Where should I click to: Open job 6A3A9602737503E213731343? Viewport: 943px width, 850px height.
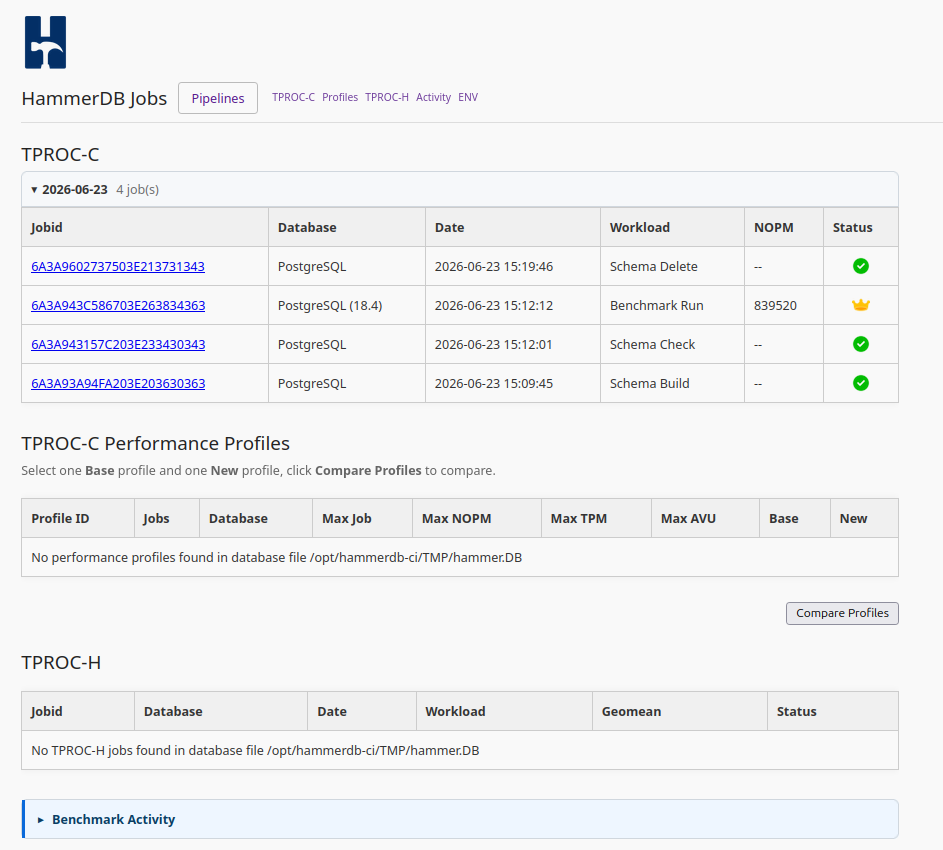click(118, 266)
